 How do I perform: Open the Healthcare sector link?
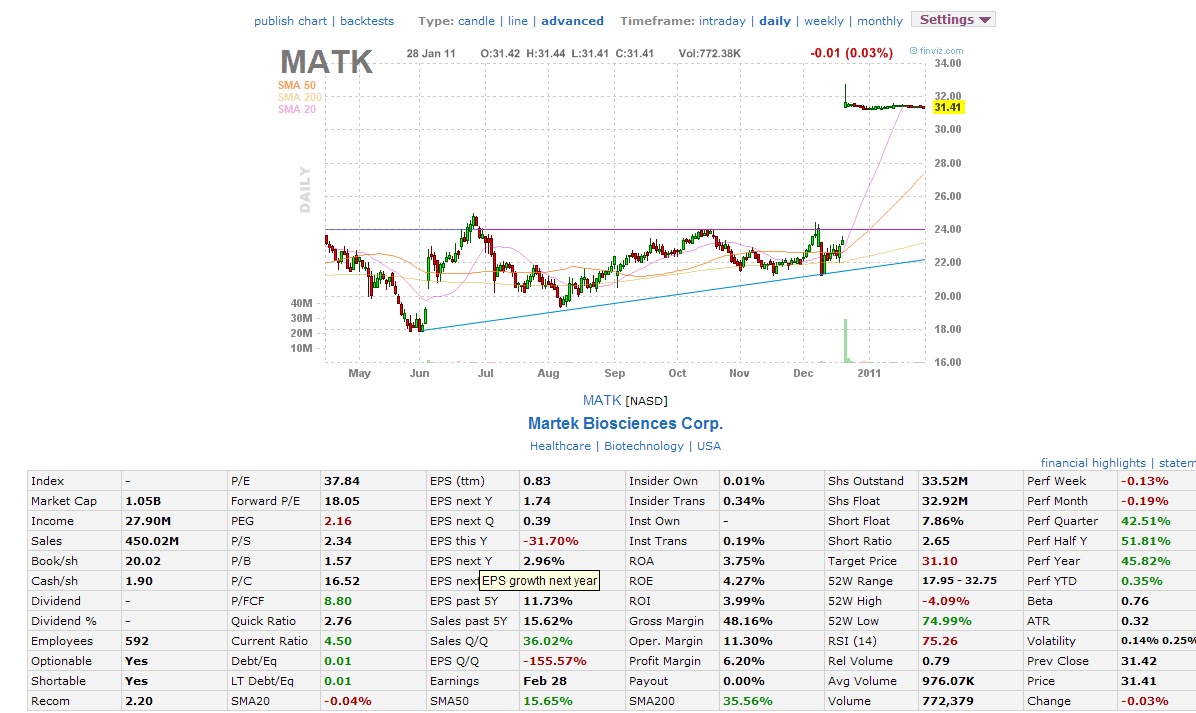(x=560, y=446)
